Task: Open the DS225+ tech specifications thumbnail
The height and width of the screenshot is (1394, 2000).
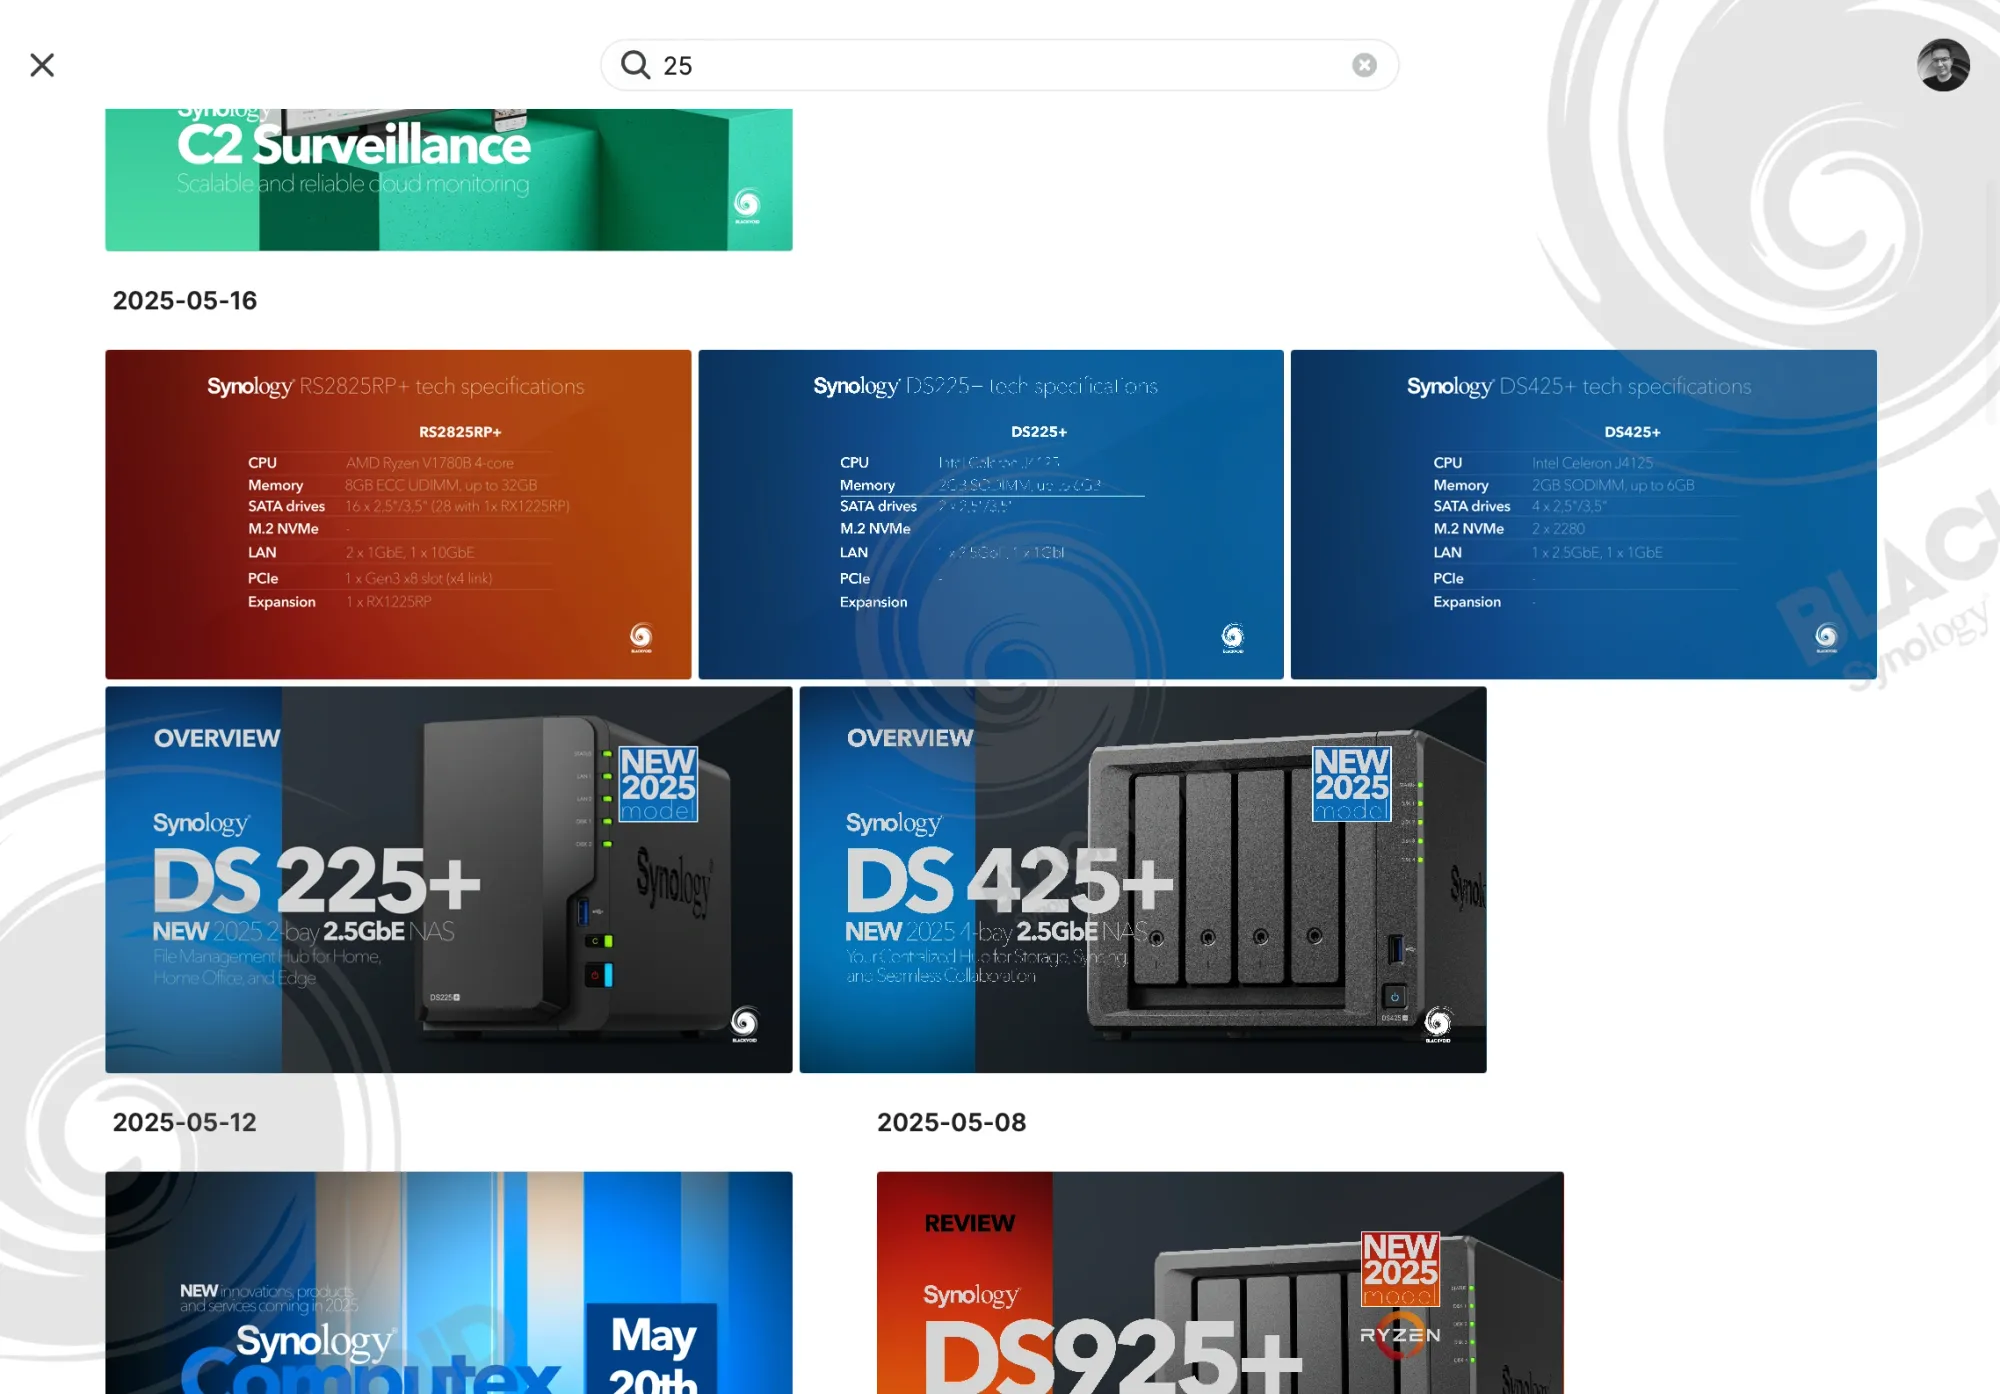Action: pos(991,514)
